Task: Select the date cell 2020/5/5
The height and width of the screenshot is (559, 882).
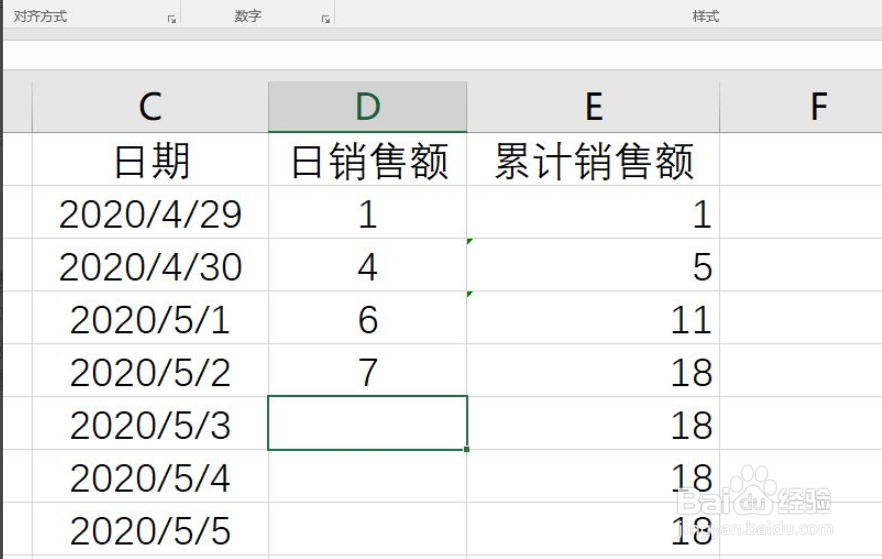Action: (150, 530)
